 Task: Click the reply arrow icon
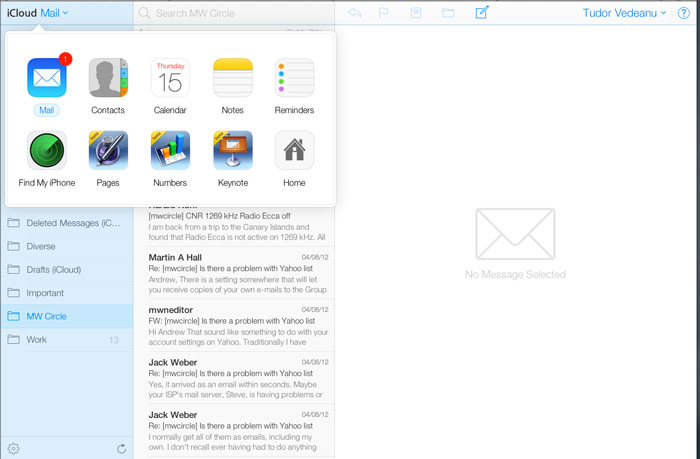coord(354,13)
